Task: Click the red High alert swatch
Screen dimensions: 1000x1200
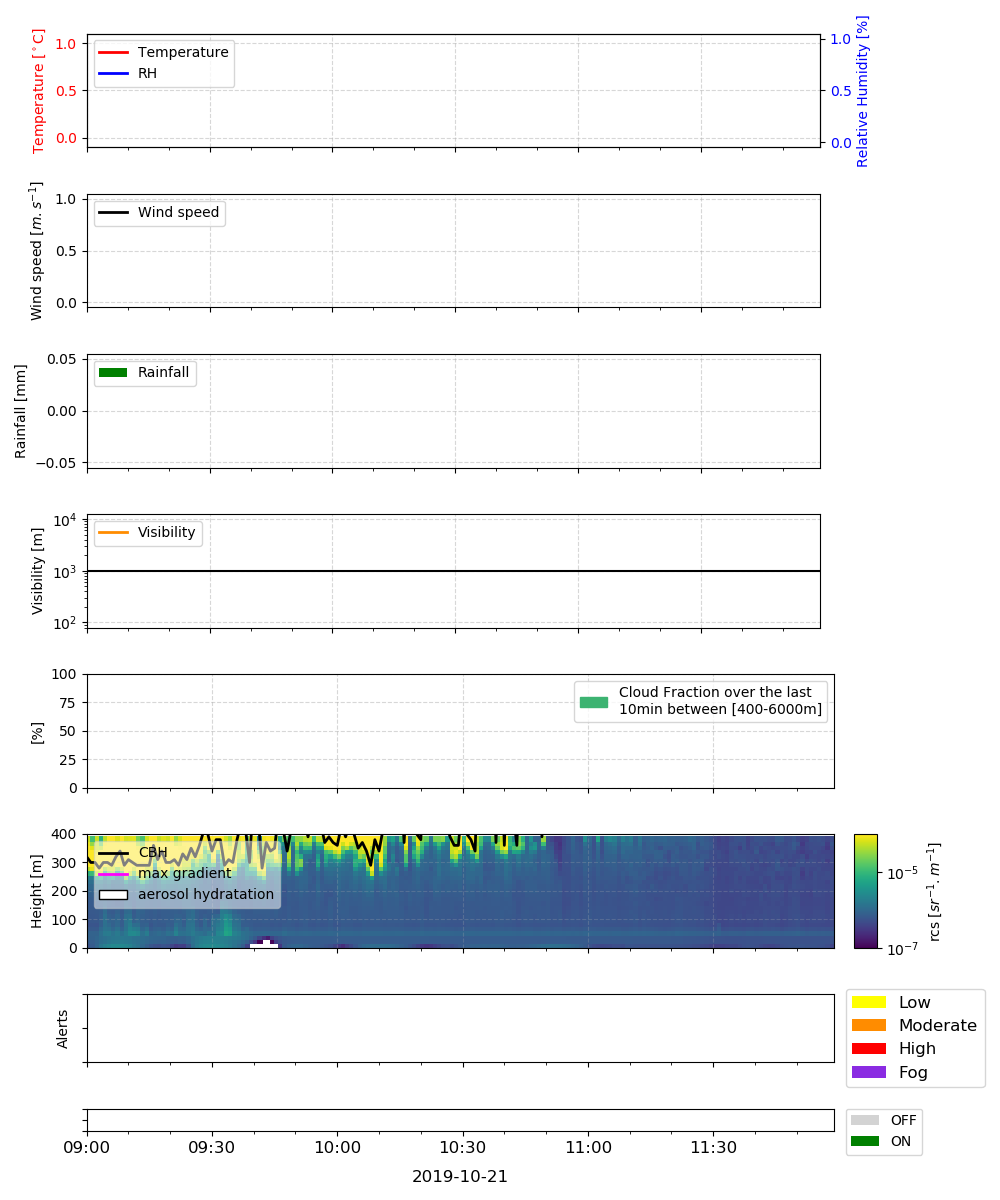Action: (869, 1049)
